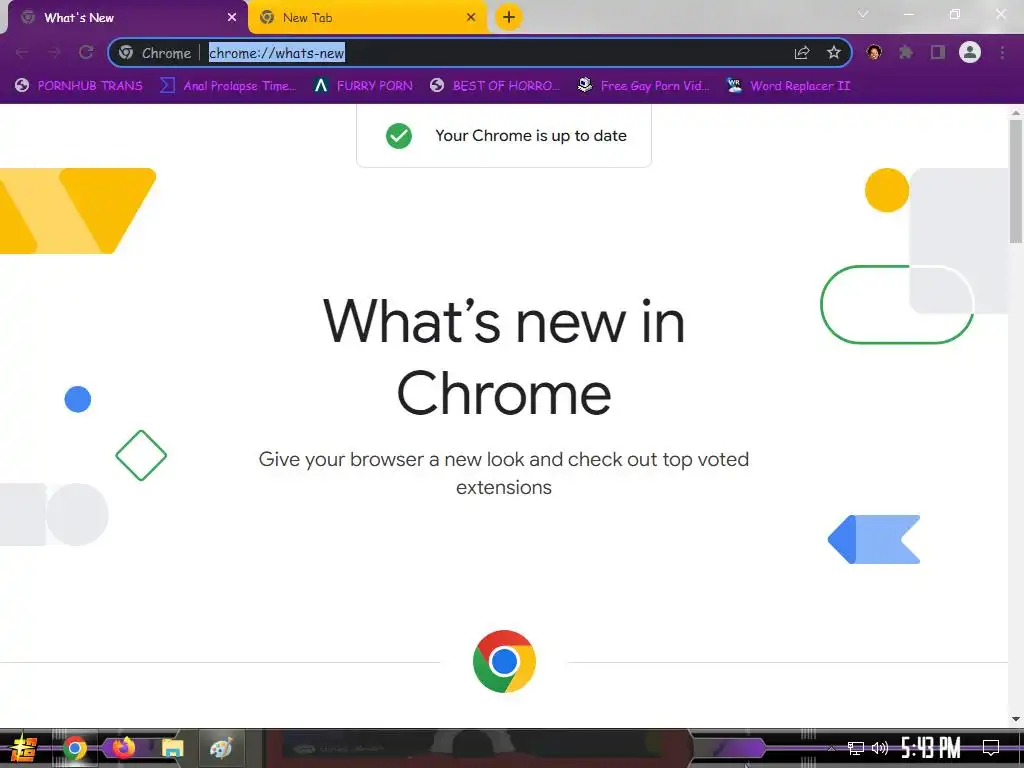Screen dimensions: 1024x768
Task: Reload the current page
Action: point(86,52)
